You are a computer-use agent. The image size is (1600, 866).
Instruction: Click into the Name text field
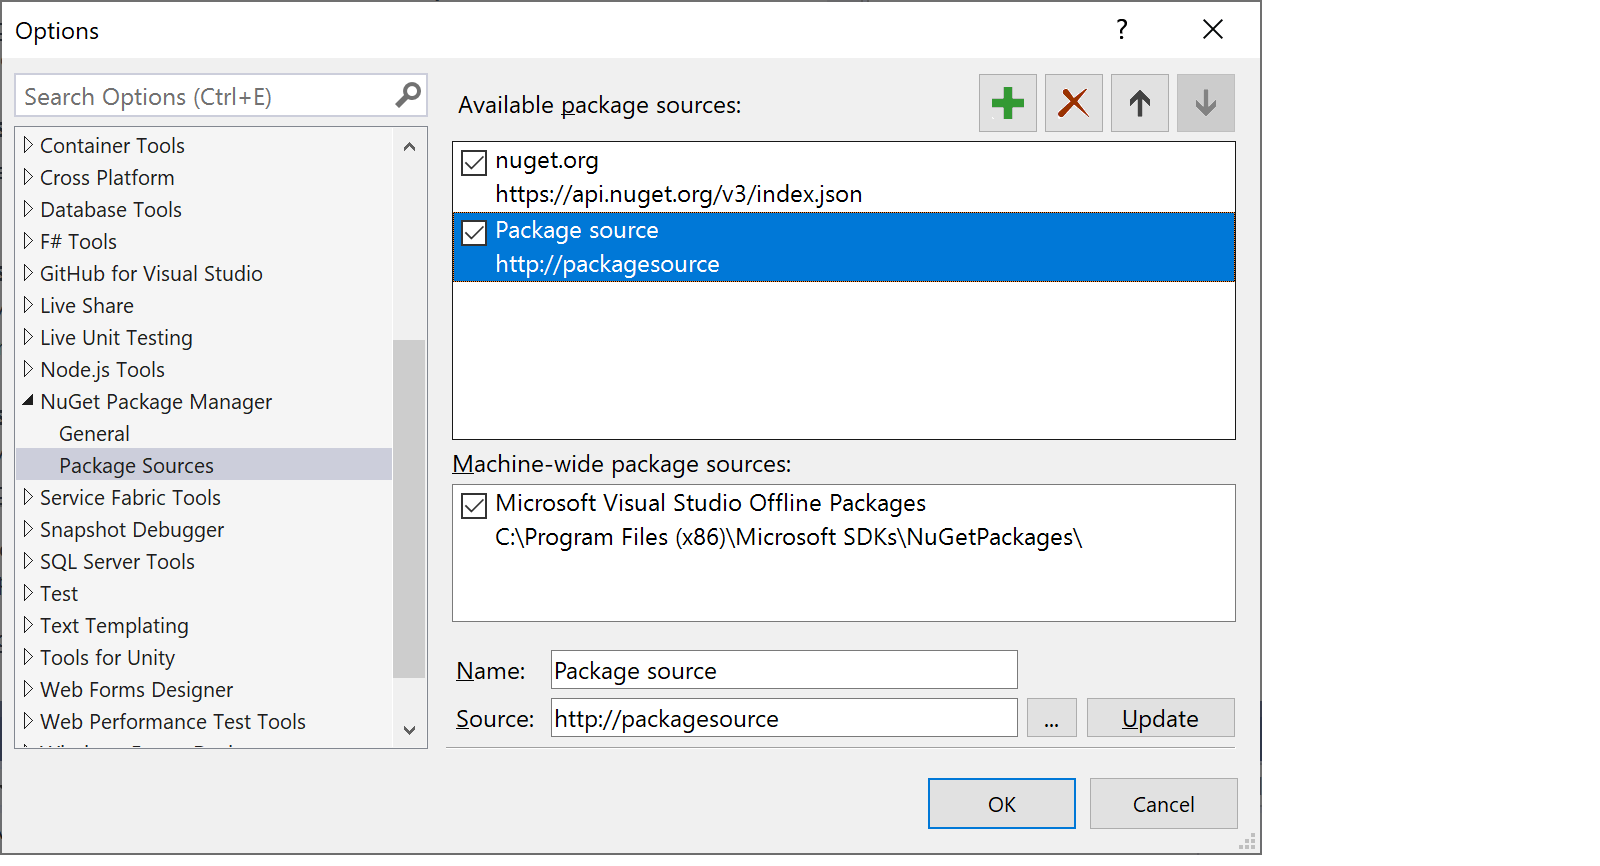coord(783,670)
